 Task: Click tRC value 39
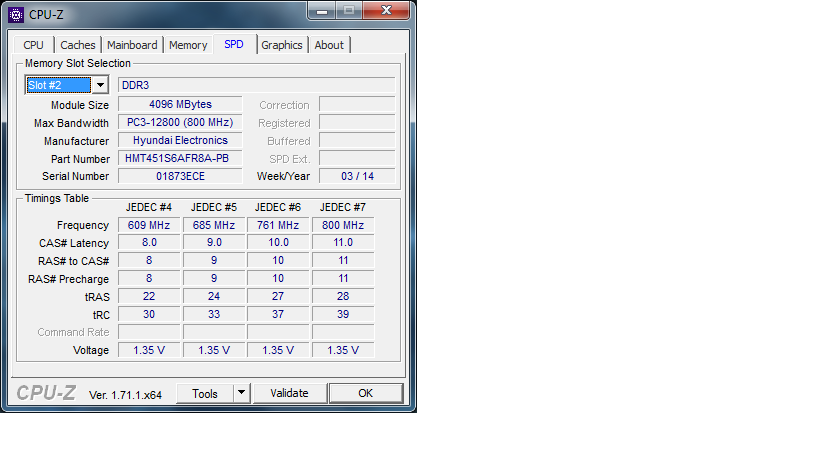coord(343,314)
